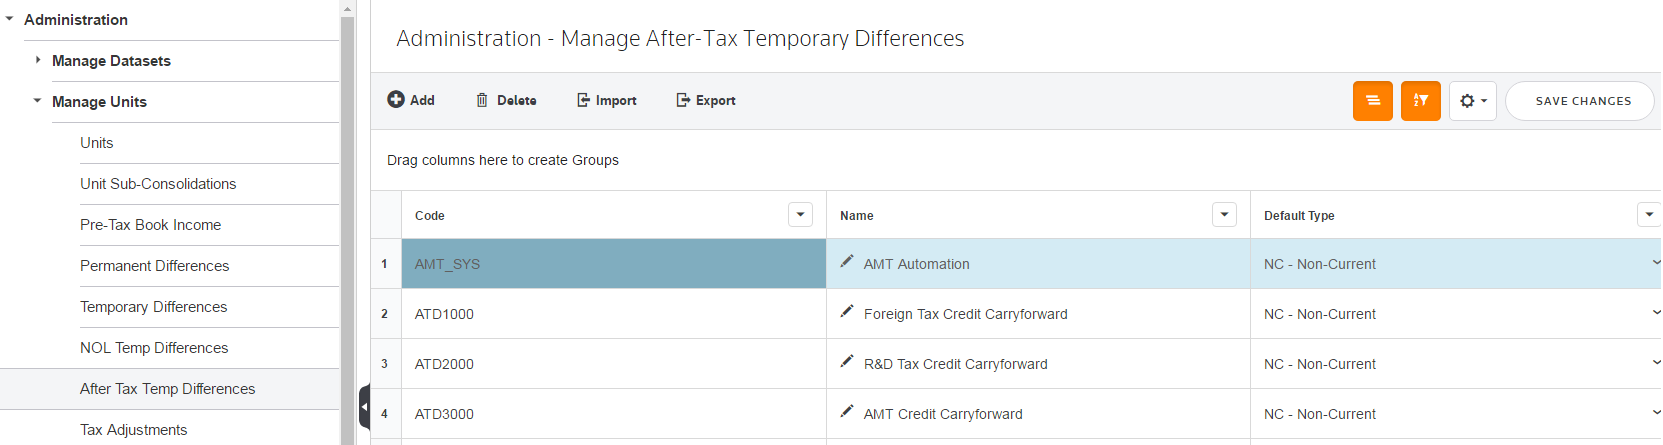Click the Save Changes button
1663x445 pixels.
pyautogui.click(x=1582, y=101)
